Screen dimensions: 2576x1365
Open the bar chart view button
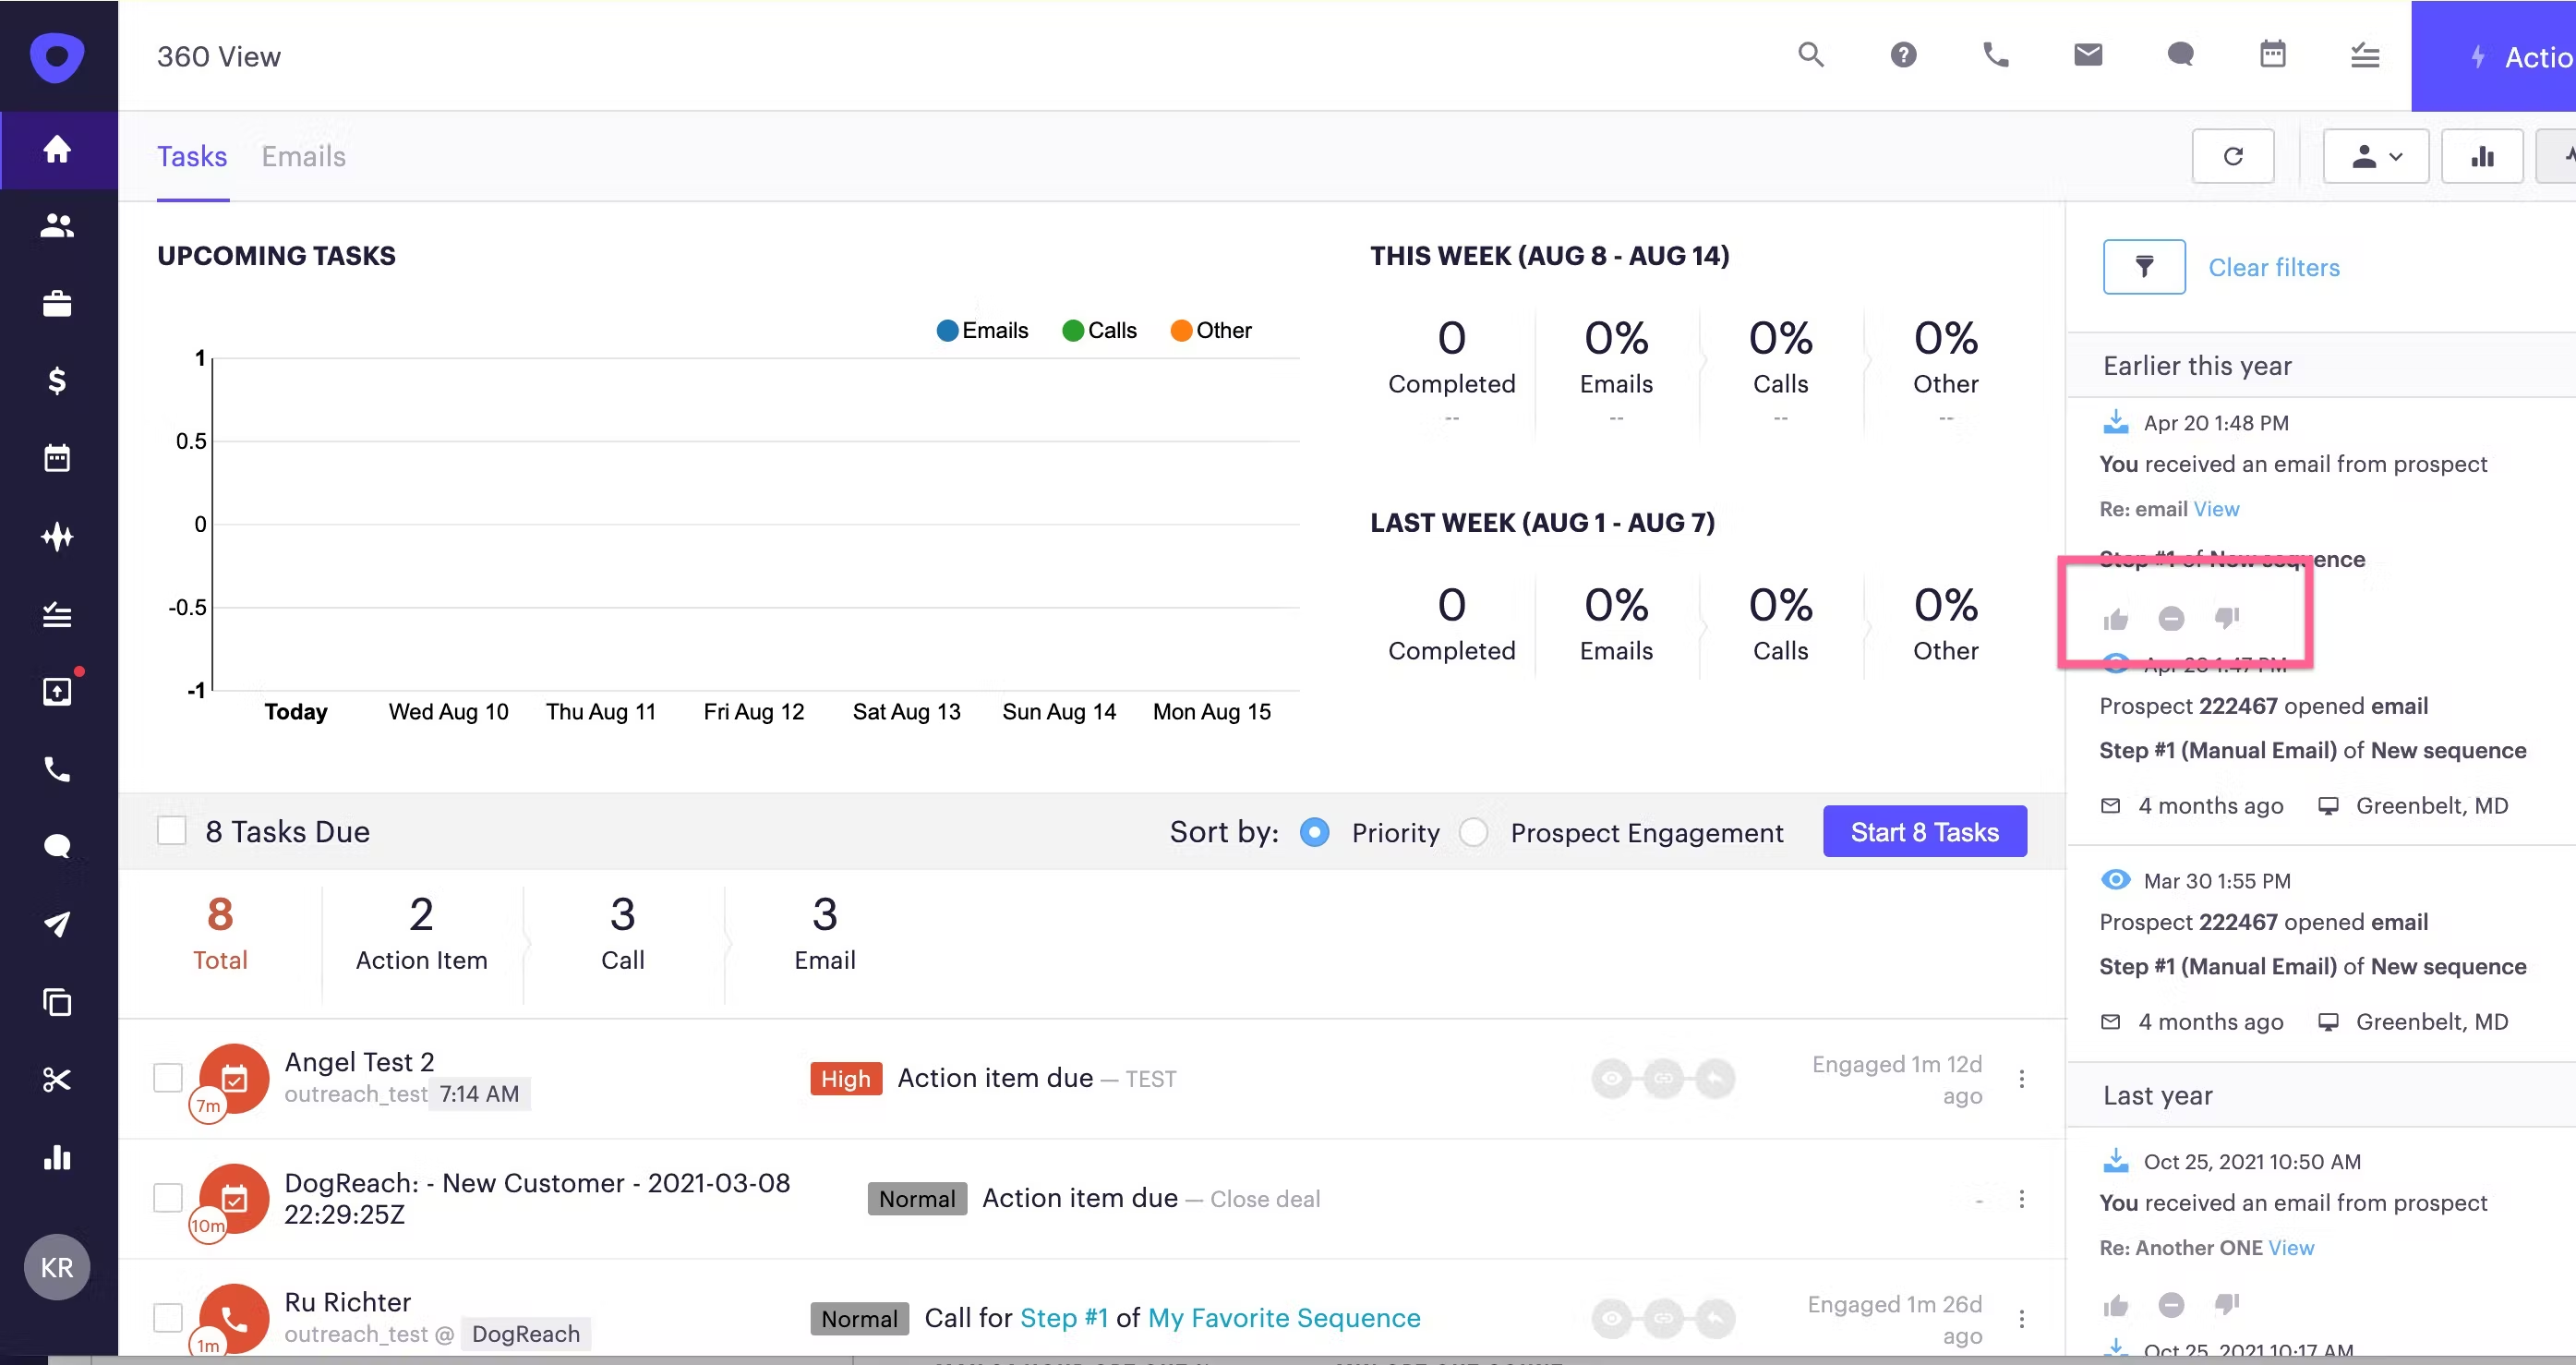pyautogui.click(x=2482, y=156)
